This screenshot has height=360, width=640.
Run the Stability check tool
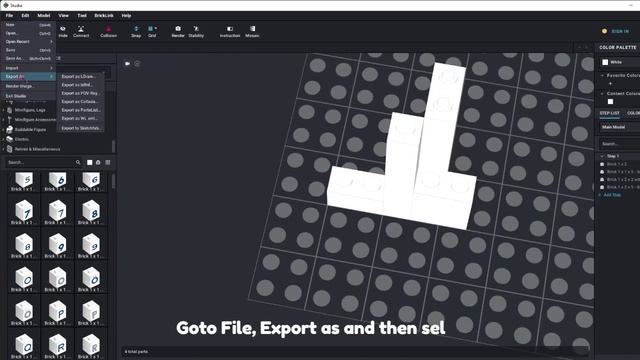coord(196,31)
